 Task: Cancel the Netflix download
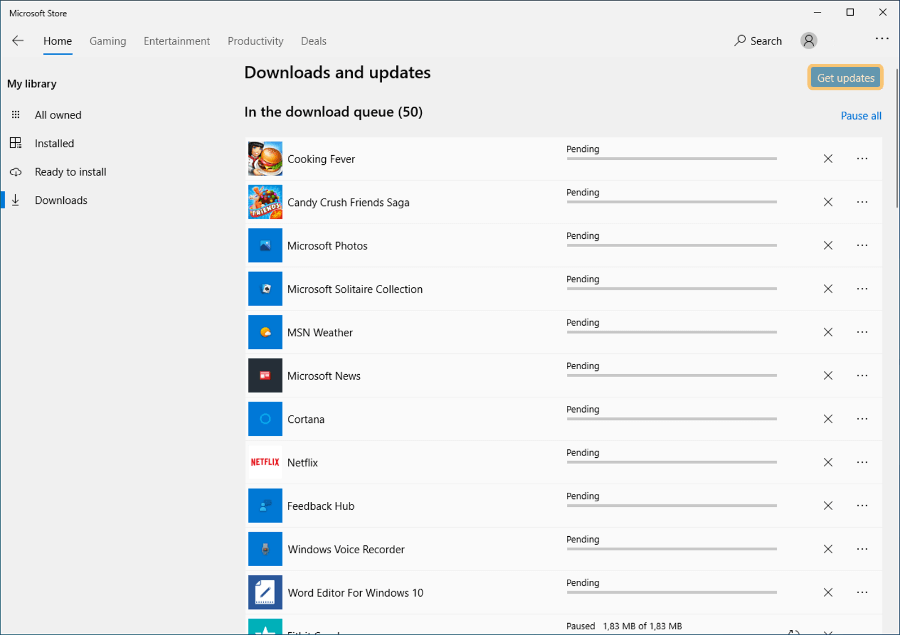coord(828,462)
